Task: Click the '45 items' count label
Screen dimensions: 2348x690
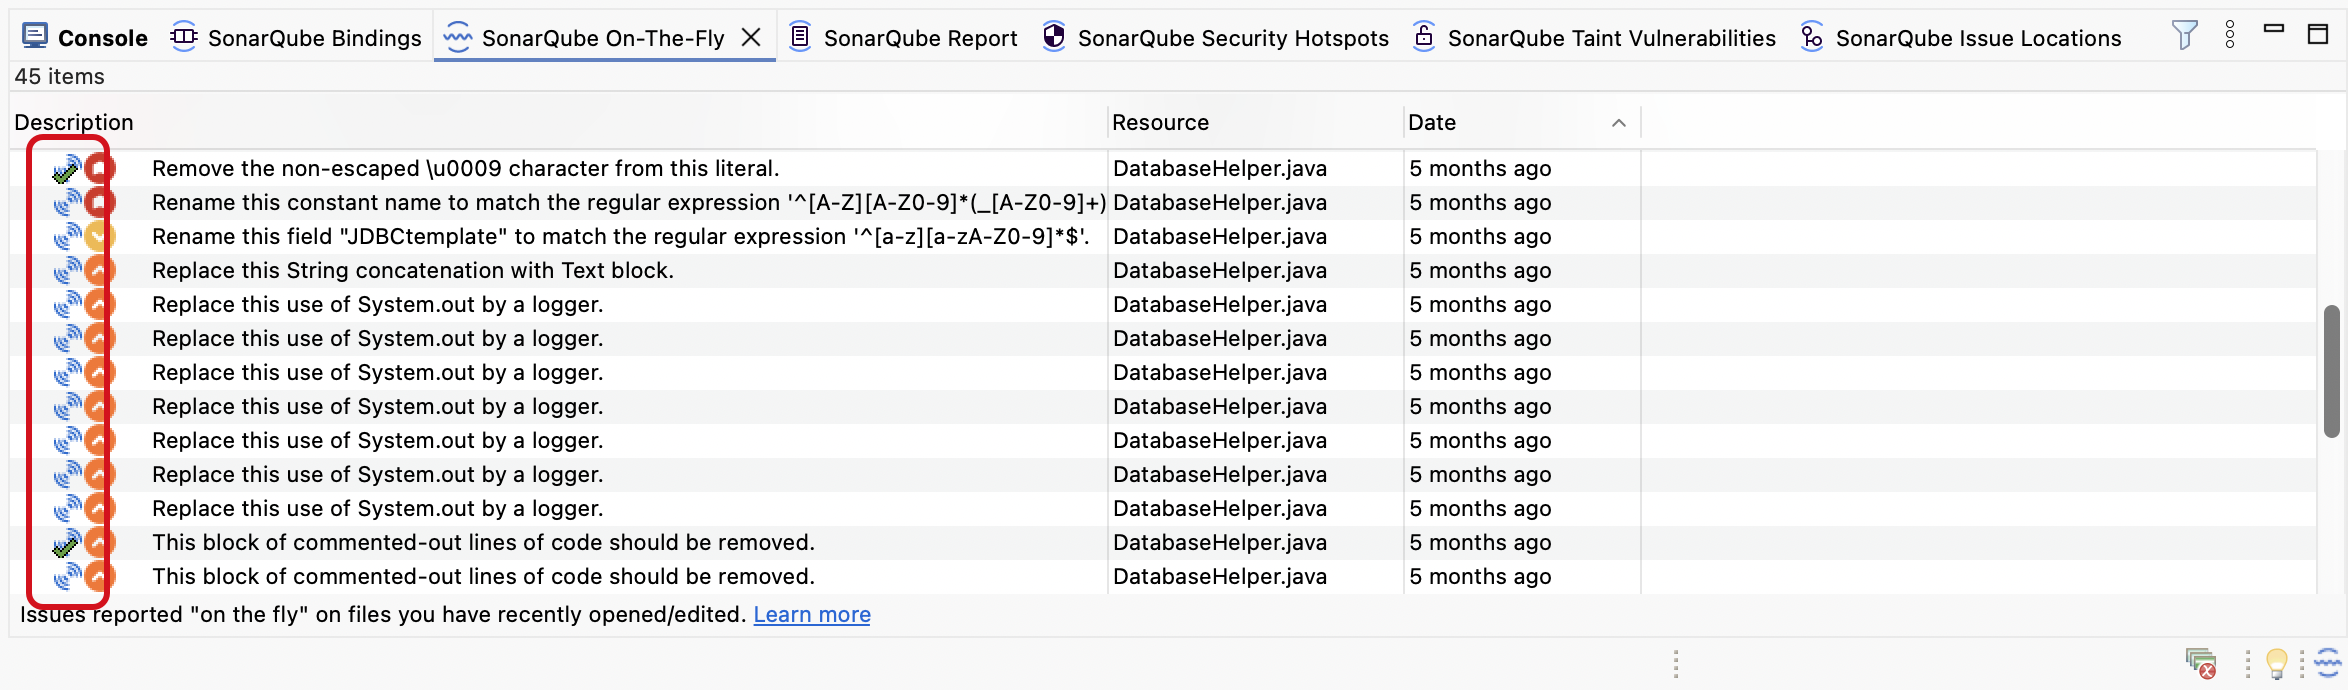Action: [x=59, y=76]
